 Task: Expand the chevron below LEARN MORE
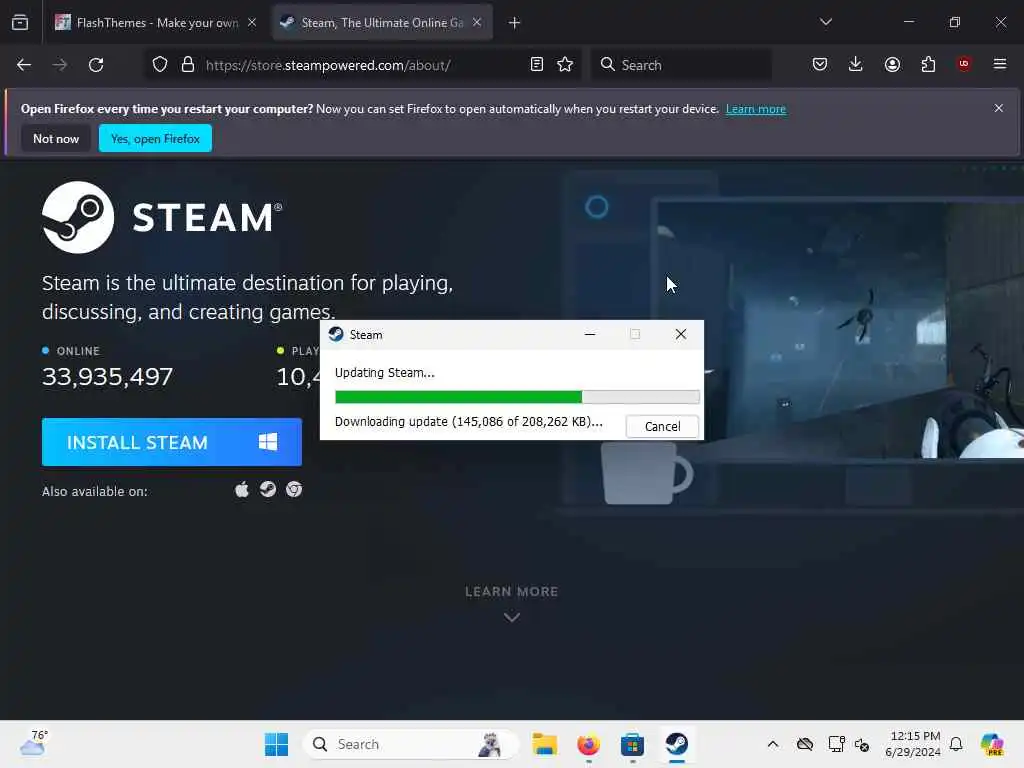click(x=512, y=617)
